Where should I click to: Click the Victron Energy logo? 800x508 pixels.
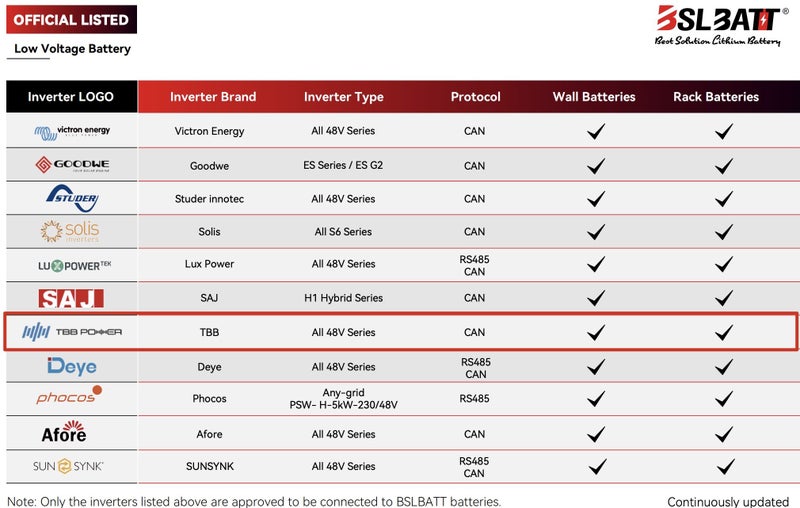72,131
